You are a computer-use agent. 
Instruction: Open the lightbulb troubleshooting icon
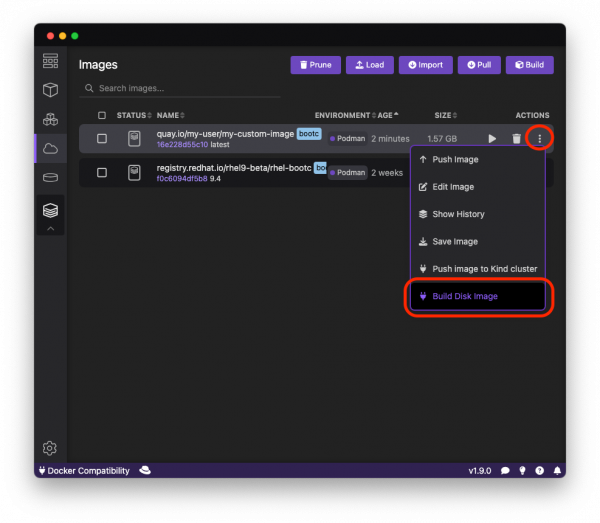[x=522, y=471]
